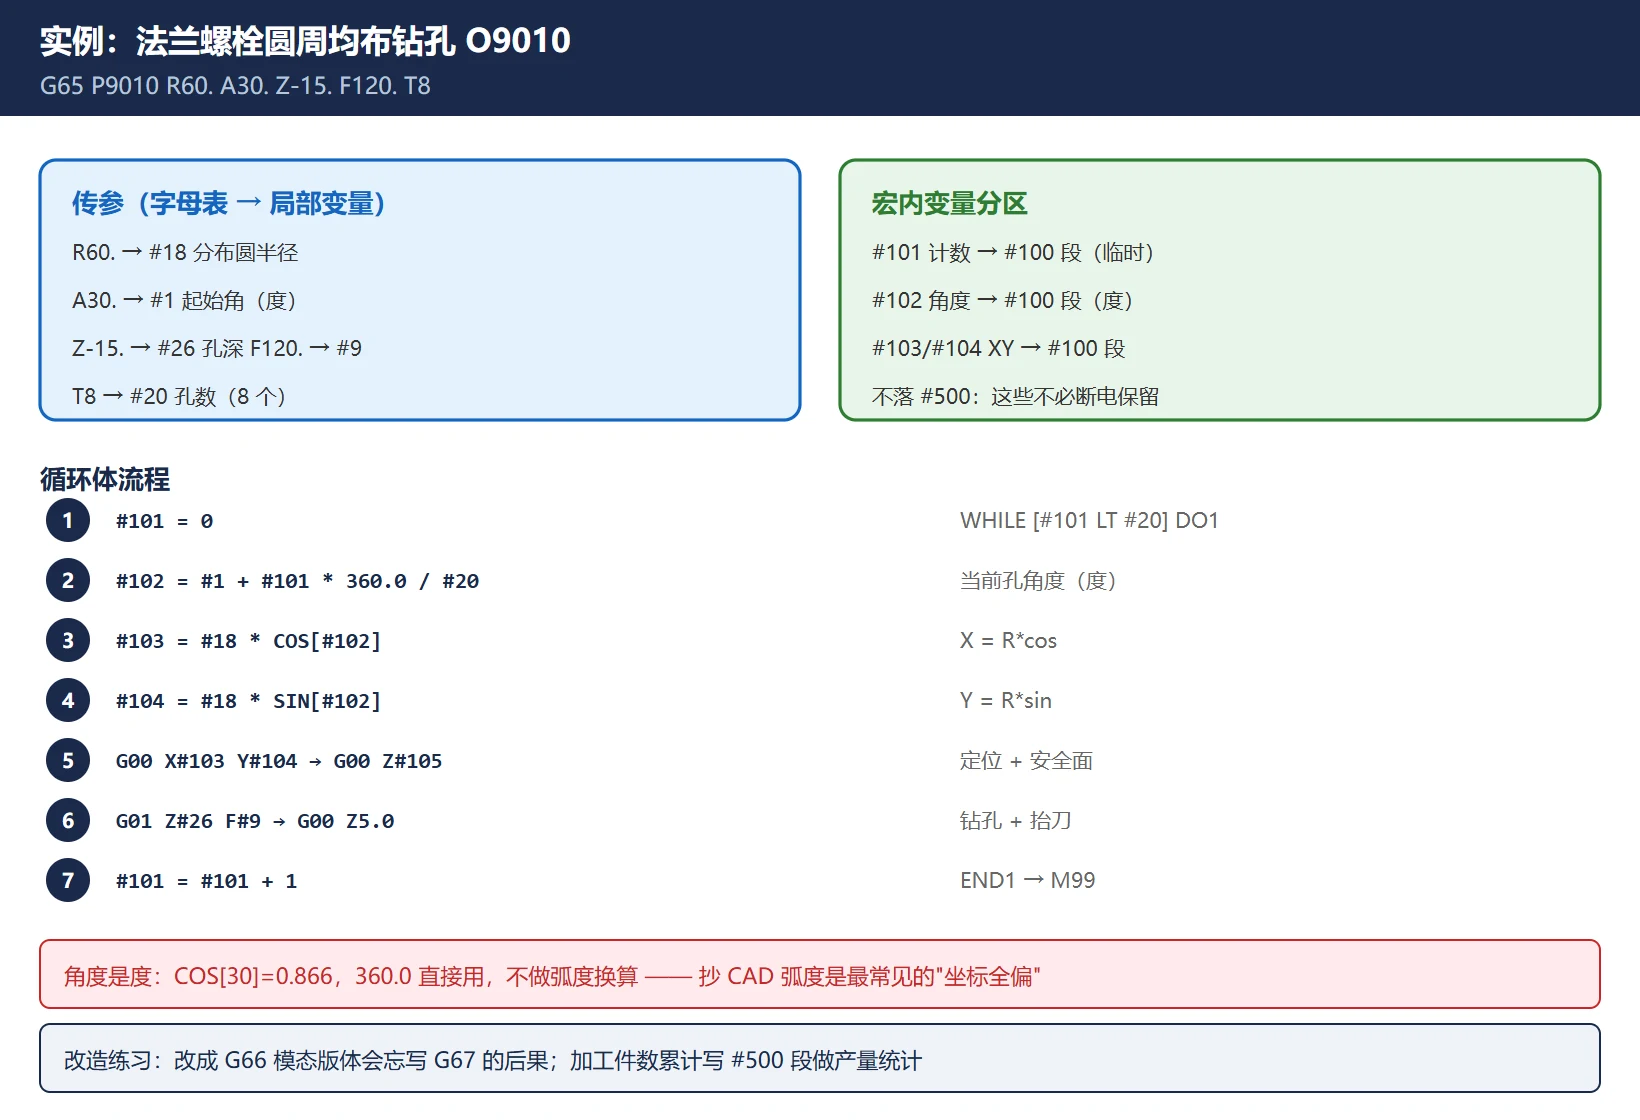This screenshot has height=1120, width=1640.
Task: Click WHILE [#101 LT #20] DO1 annotation
Action: coord(1089,520)
